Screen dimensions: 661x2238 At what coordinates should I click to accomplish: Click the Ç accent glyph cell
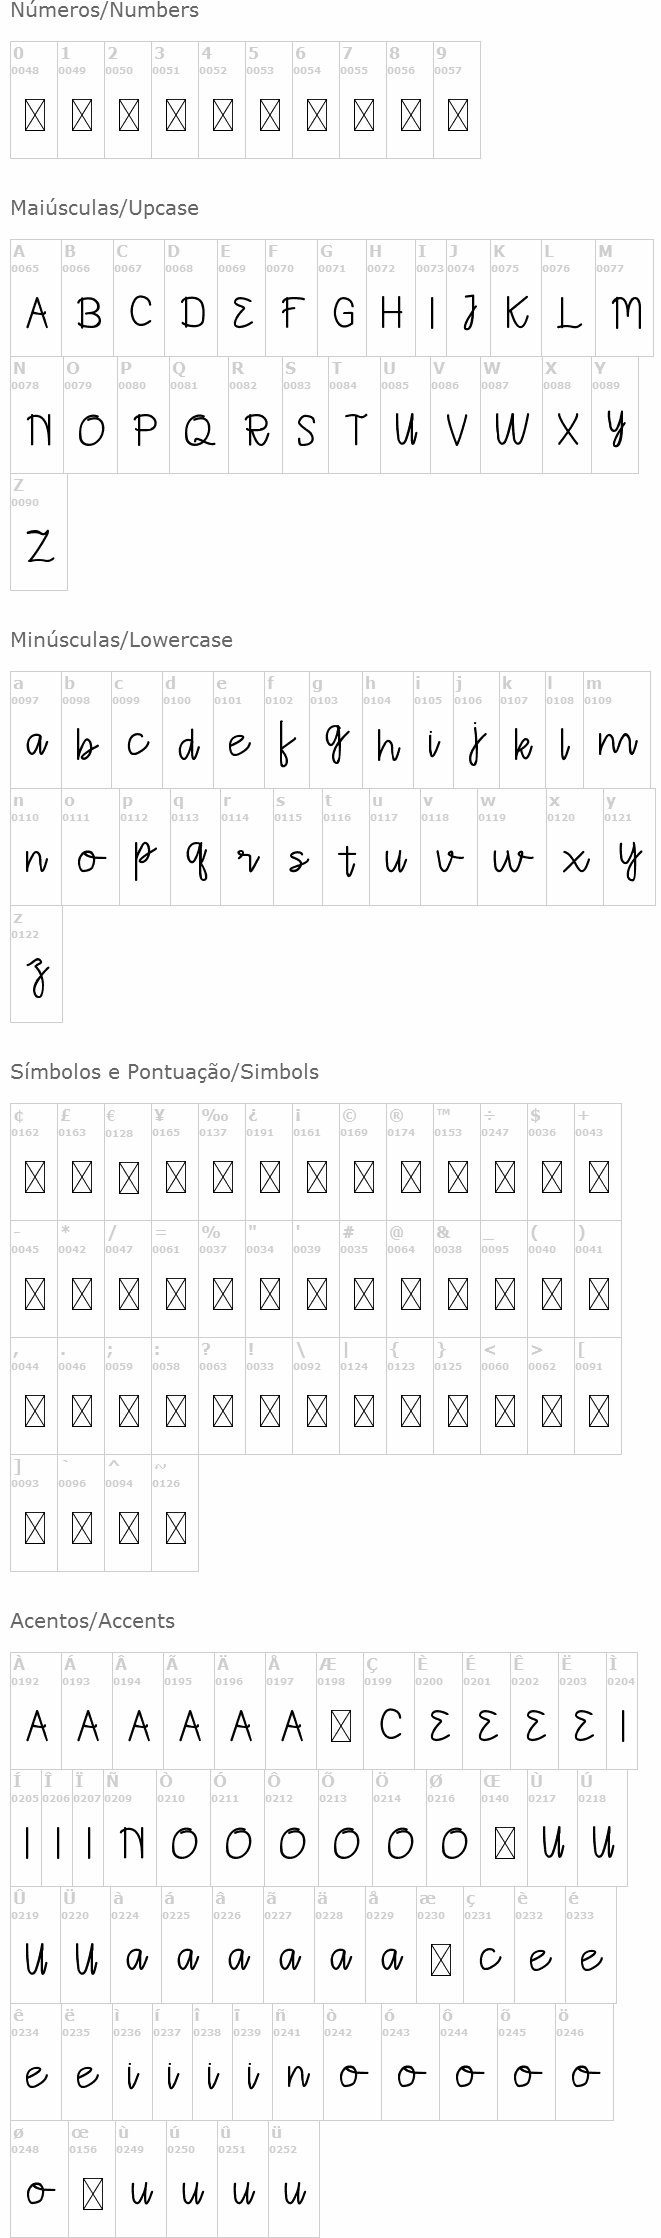coord(390,1711)
